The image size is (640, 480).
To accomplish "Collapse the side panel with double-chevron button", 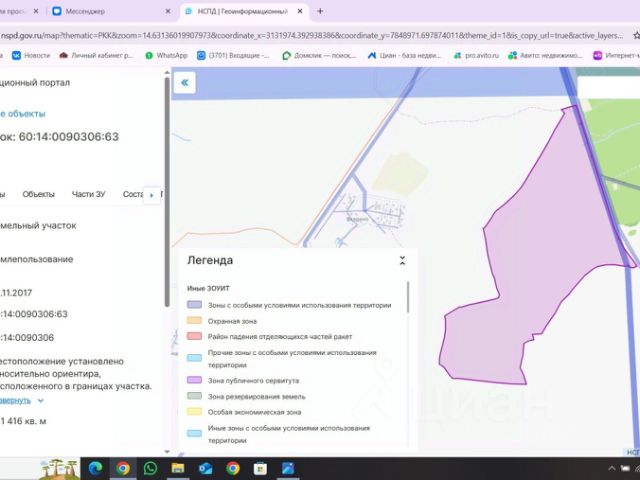I will tap(184, 82).
